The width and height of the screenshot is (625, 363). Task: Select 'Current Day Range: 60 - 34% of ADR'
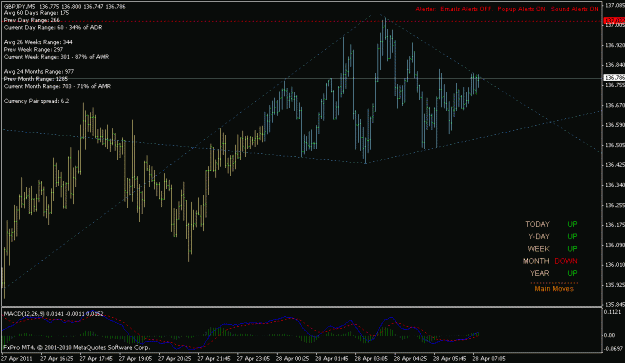[53, 27]
